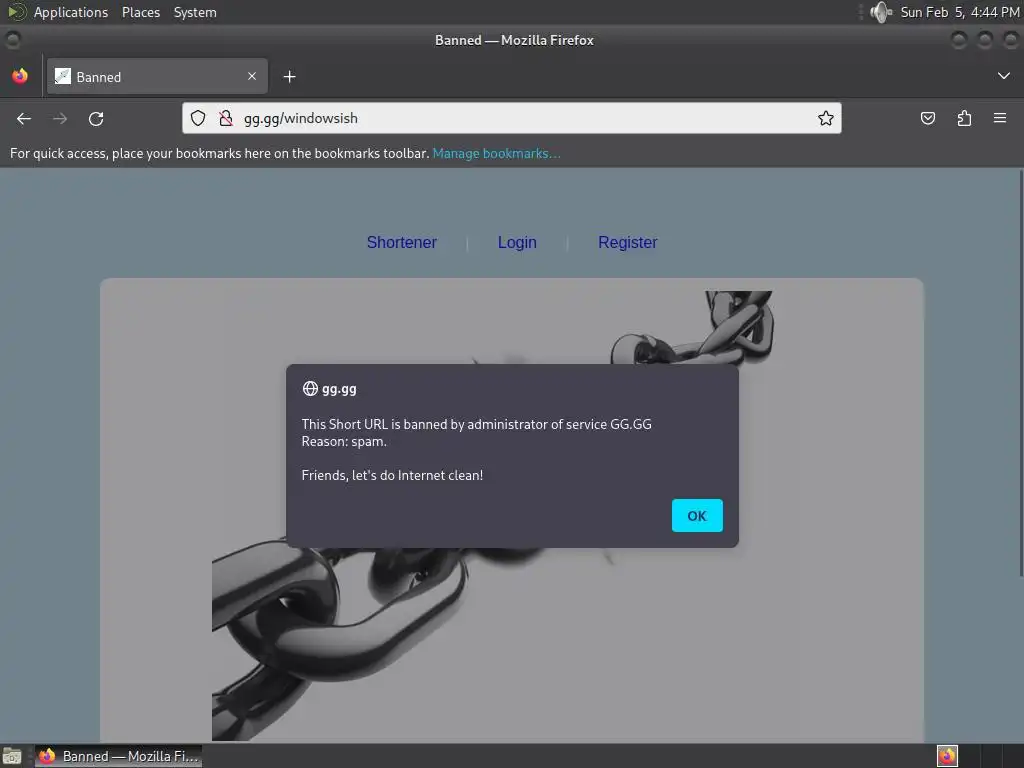Click the page vertical scrollbar
The height and width of the screenshot is (768, 1024).
[1021, 372]
